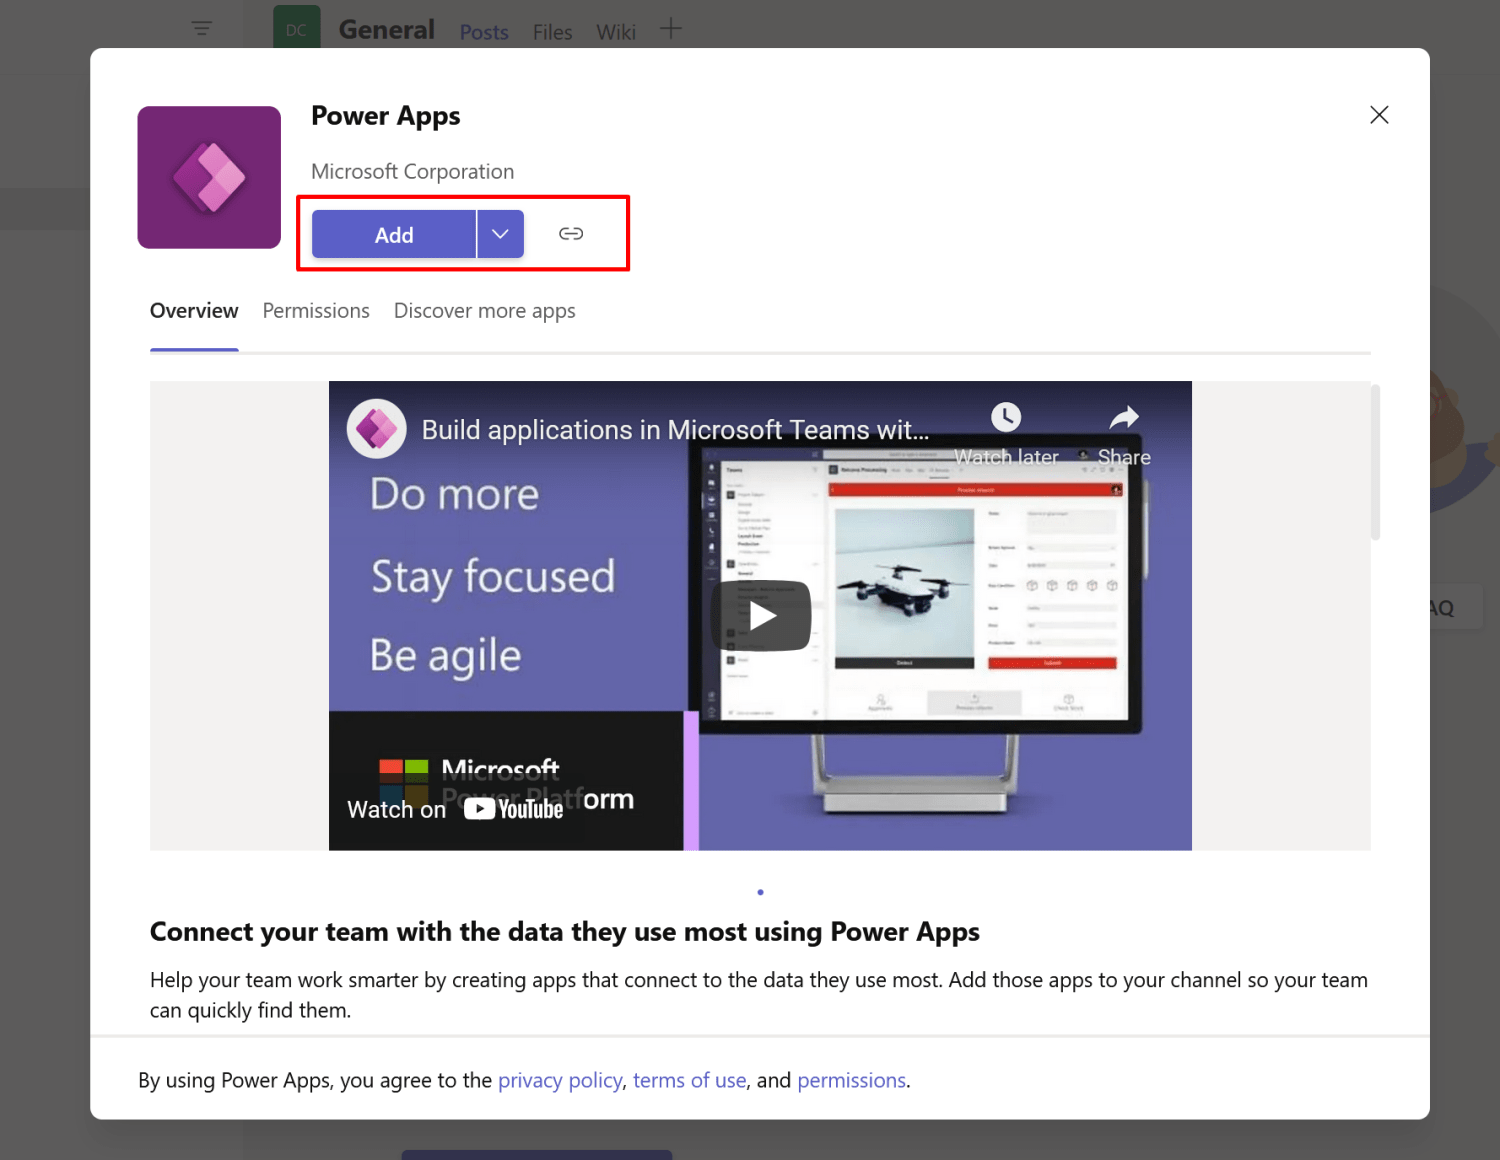View the terms of use
This screenshot has width=1500, height=1160.
(x=689, y=1080)
